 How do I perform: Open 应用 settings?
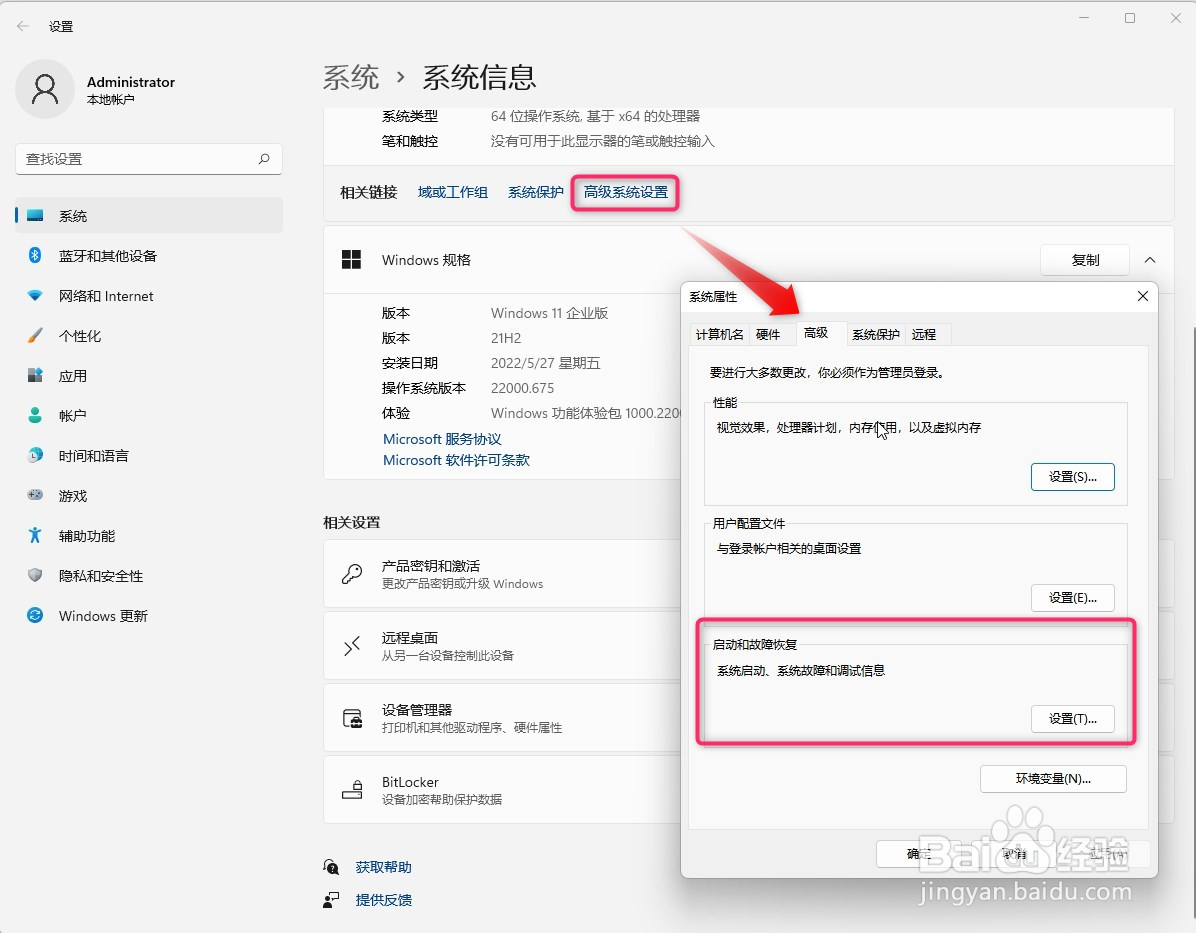149,376
